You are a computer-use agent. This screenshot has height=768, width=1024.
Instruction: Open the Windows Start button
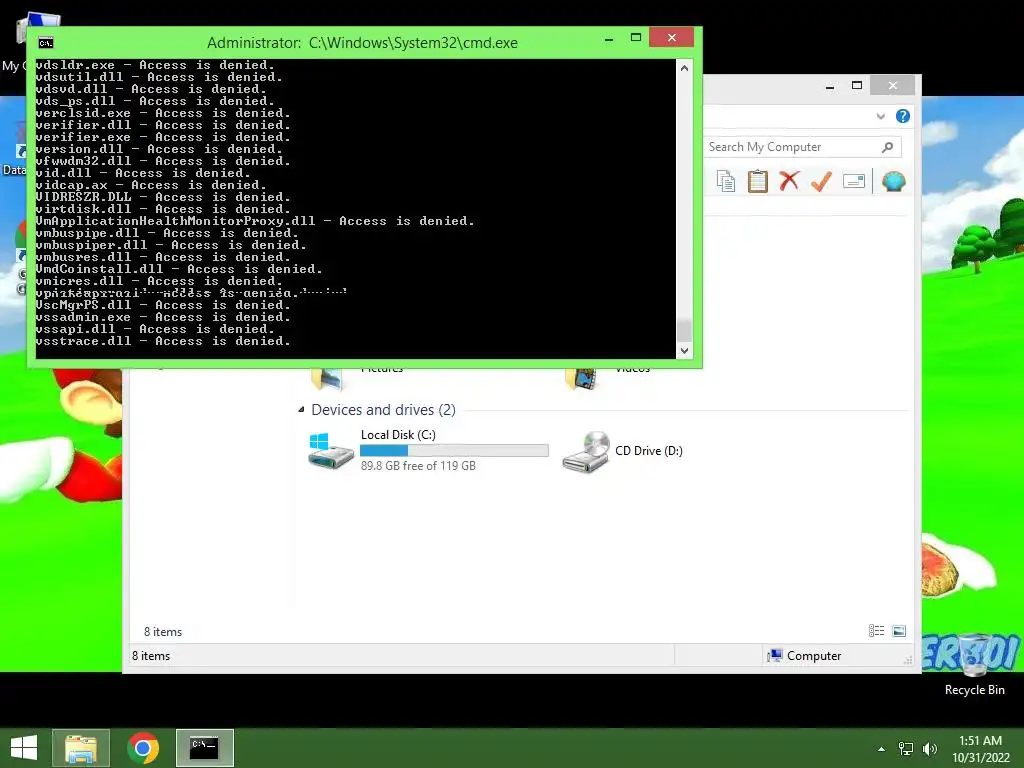[24, 748]
